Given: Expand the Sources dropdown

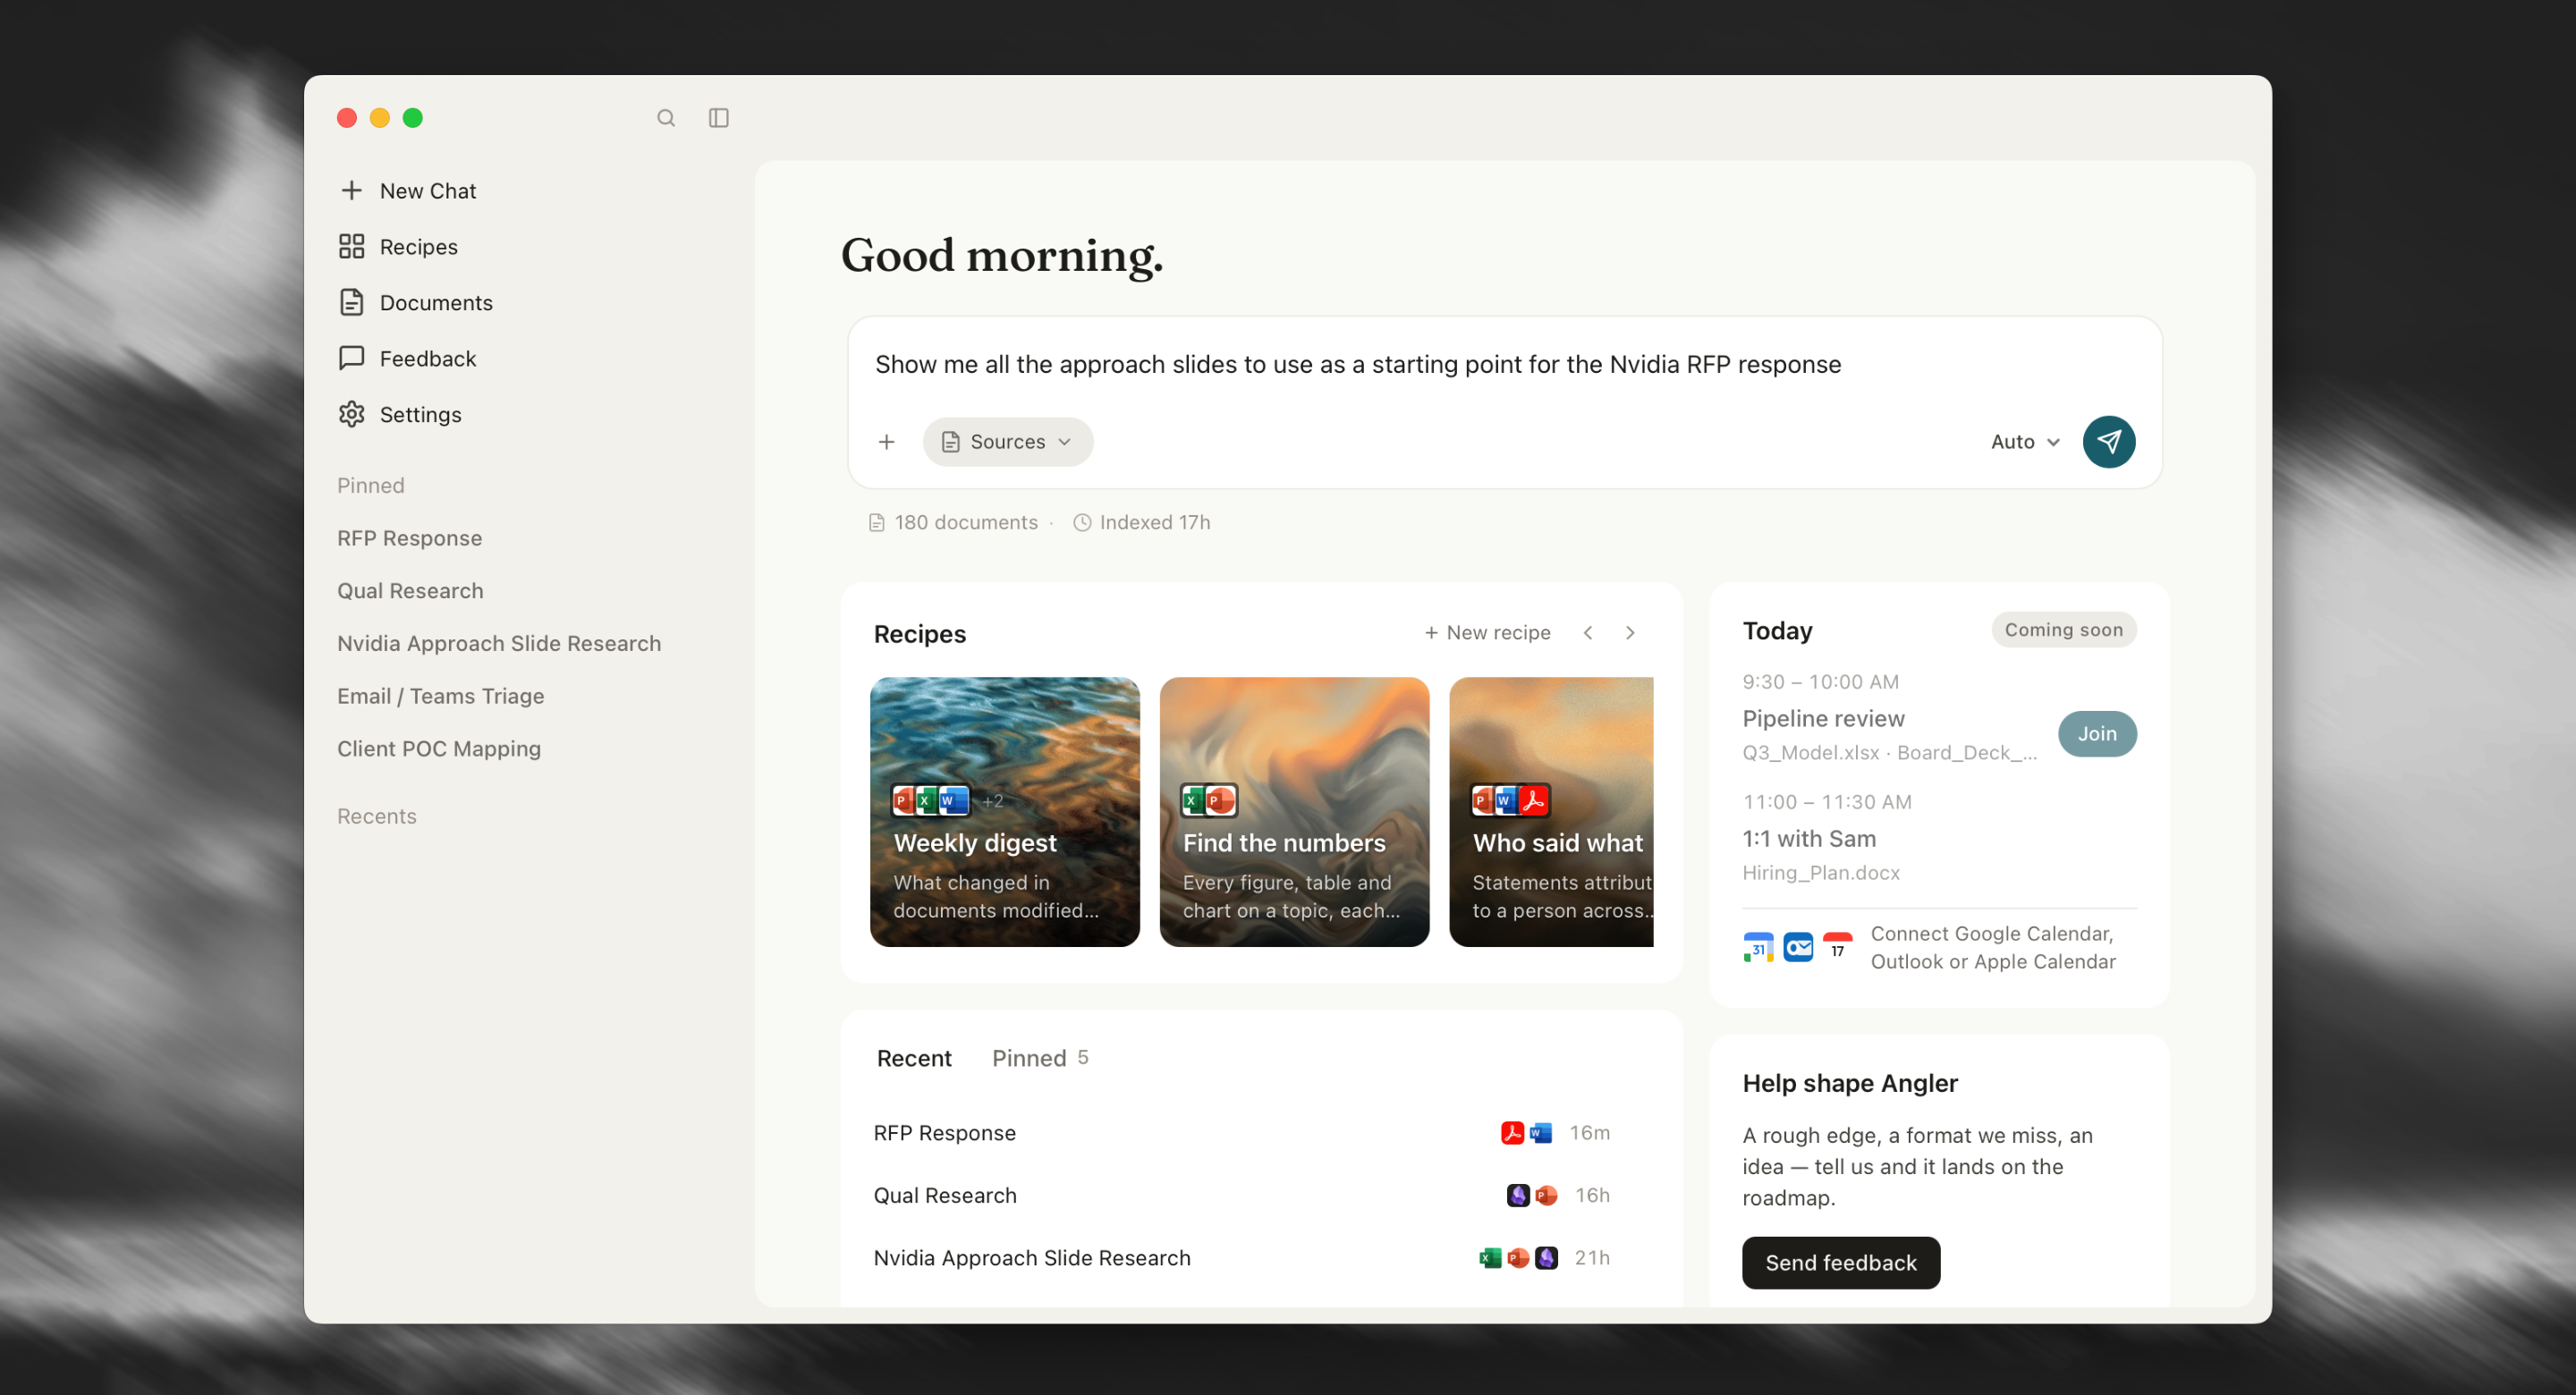Looking at the screenshot, I should click(1008, 441).
